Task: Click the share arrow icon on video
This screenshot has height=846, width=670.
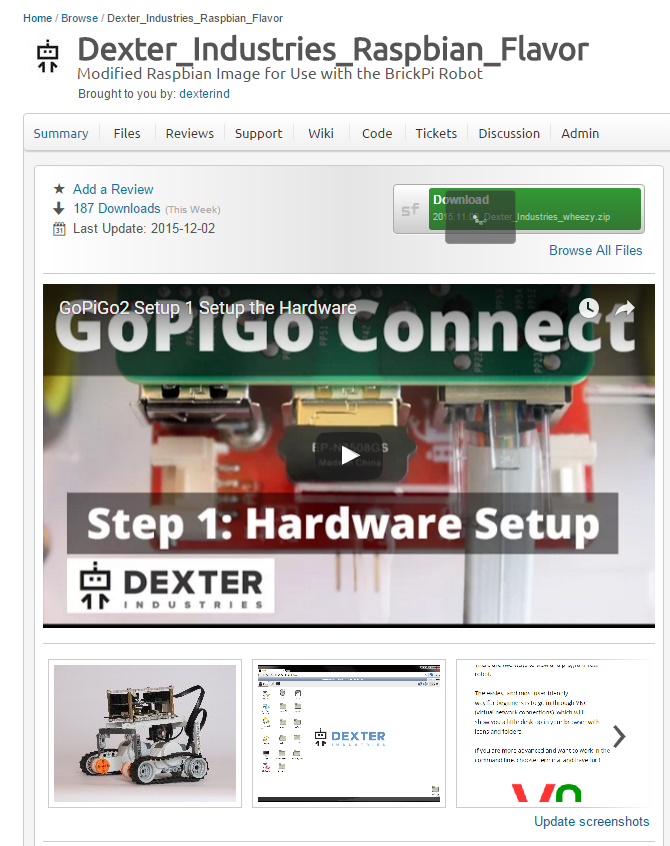Action: (x=625, y=308)
